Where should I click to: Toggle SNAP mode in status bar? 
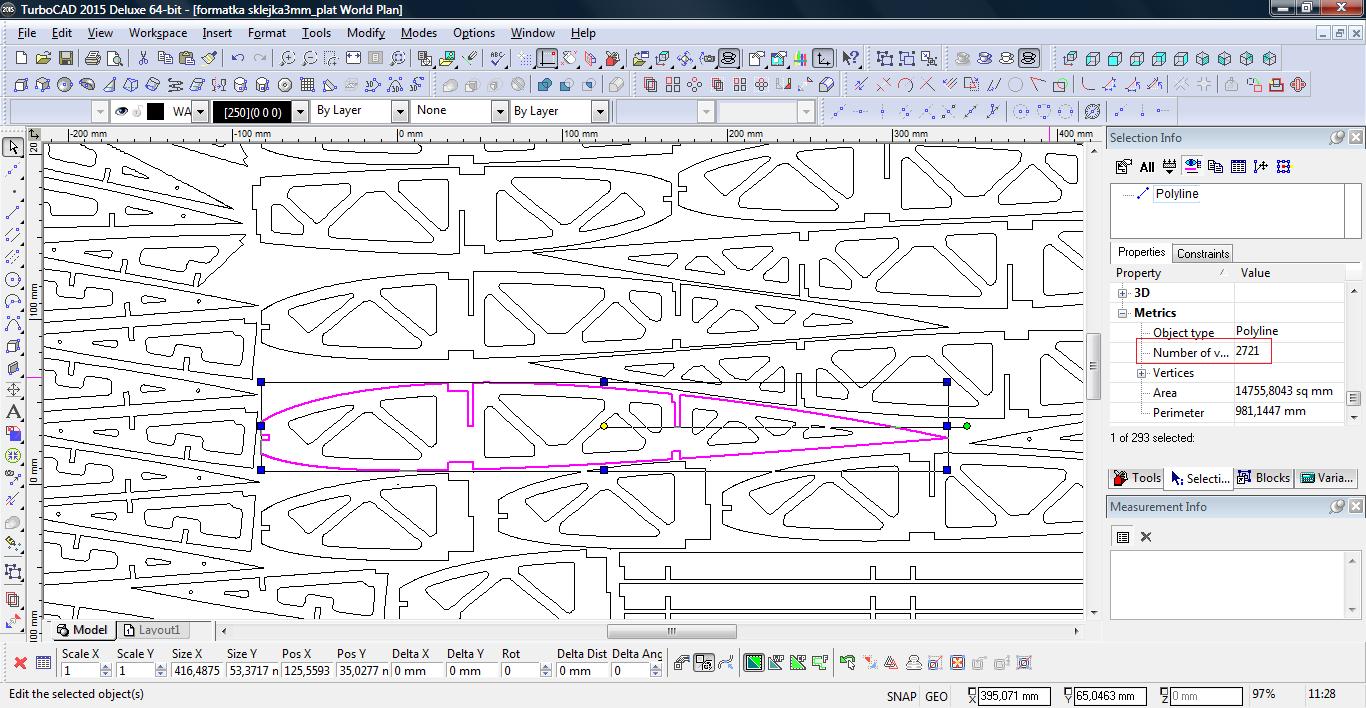point(900,696)
